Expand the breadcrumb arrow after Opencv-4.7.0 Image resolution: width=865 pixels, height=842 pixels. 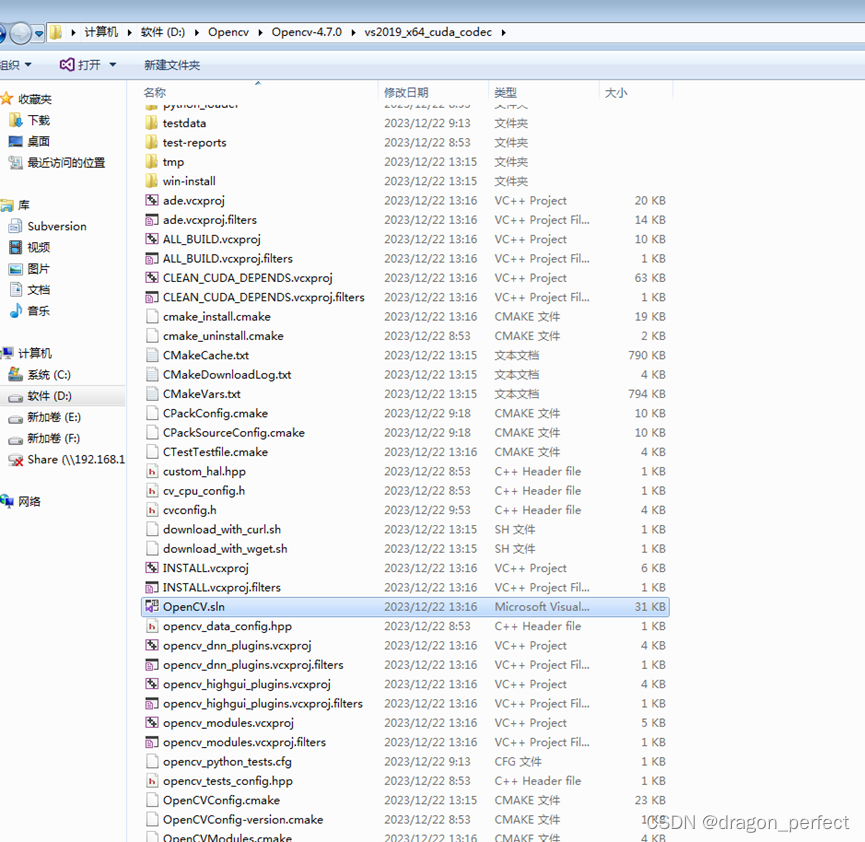(355, 31)
